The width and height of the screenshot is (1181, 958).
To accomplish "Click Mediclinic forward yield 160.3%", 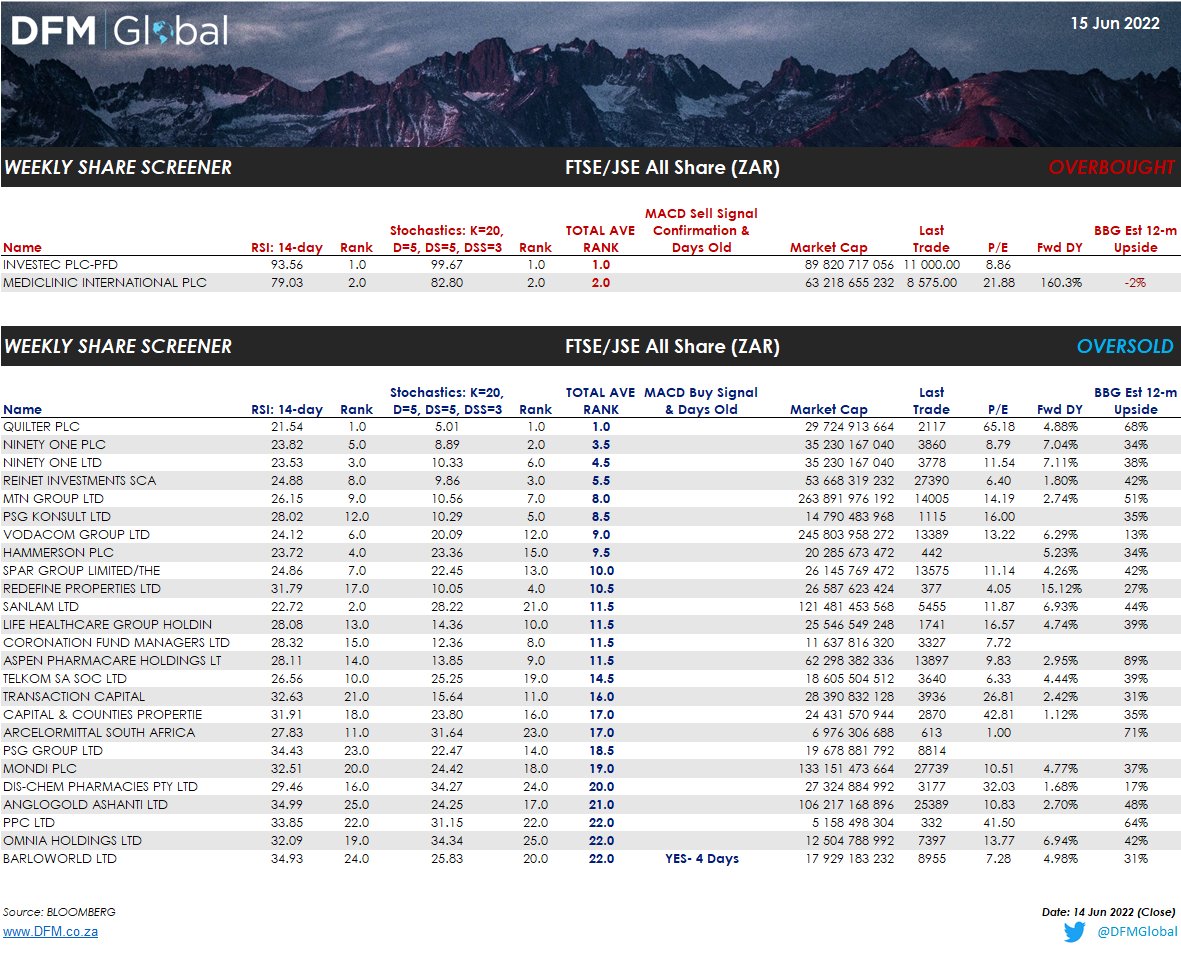I will tap(1061, 283).
